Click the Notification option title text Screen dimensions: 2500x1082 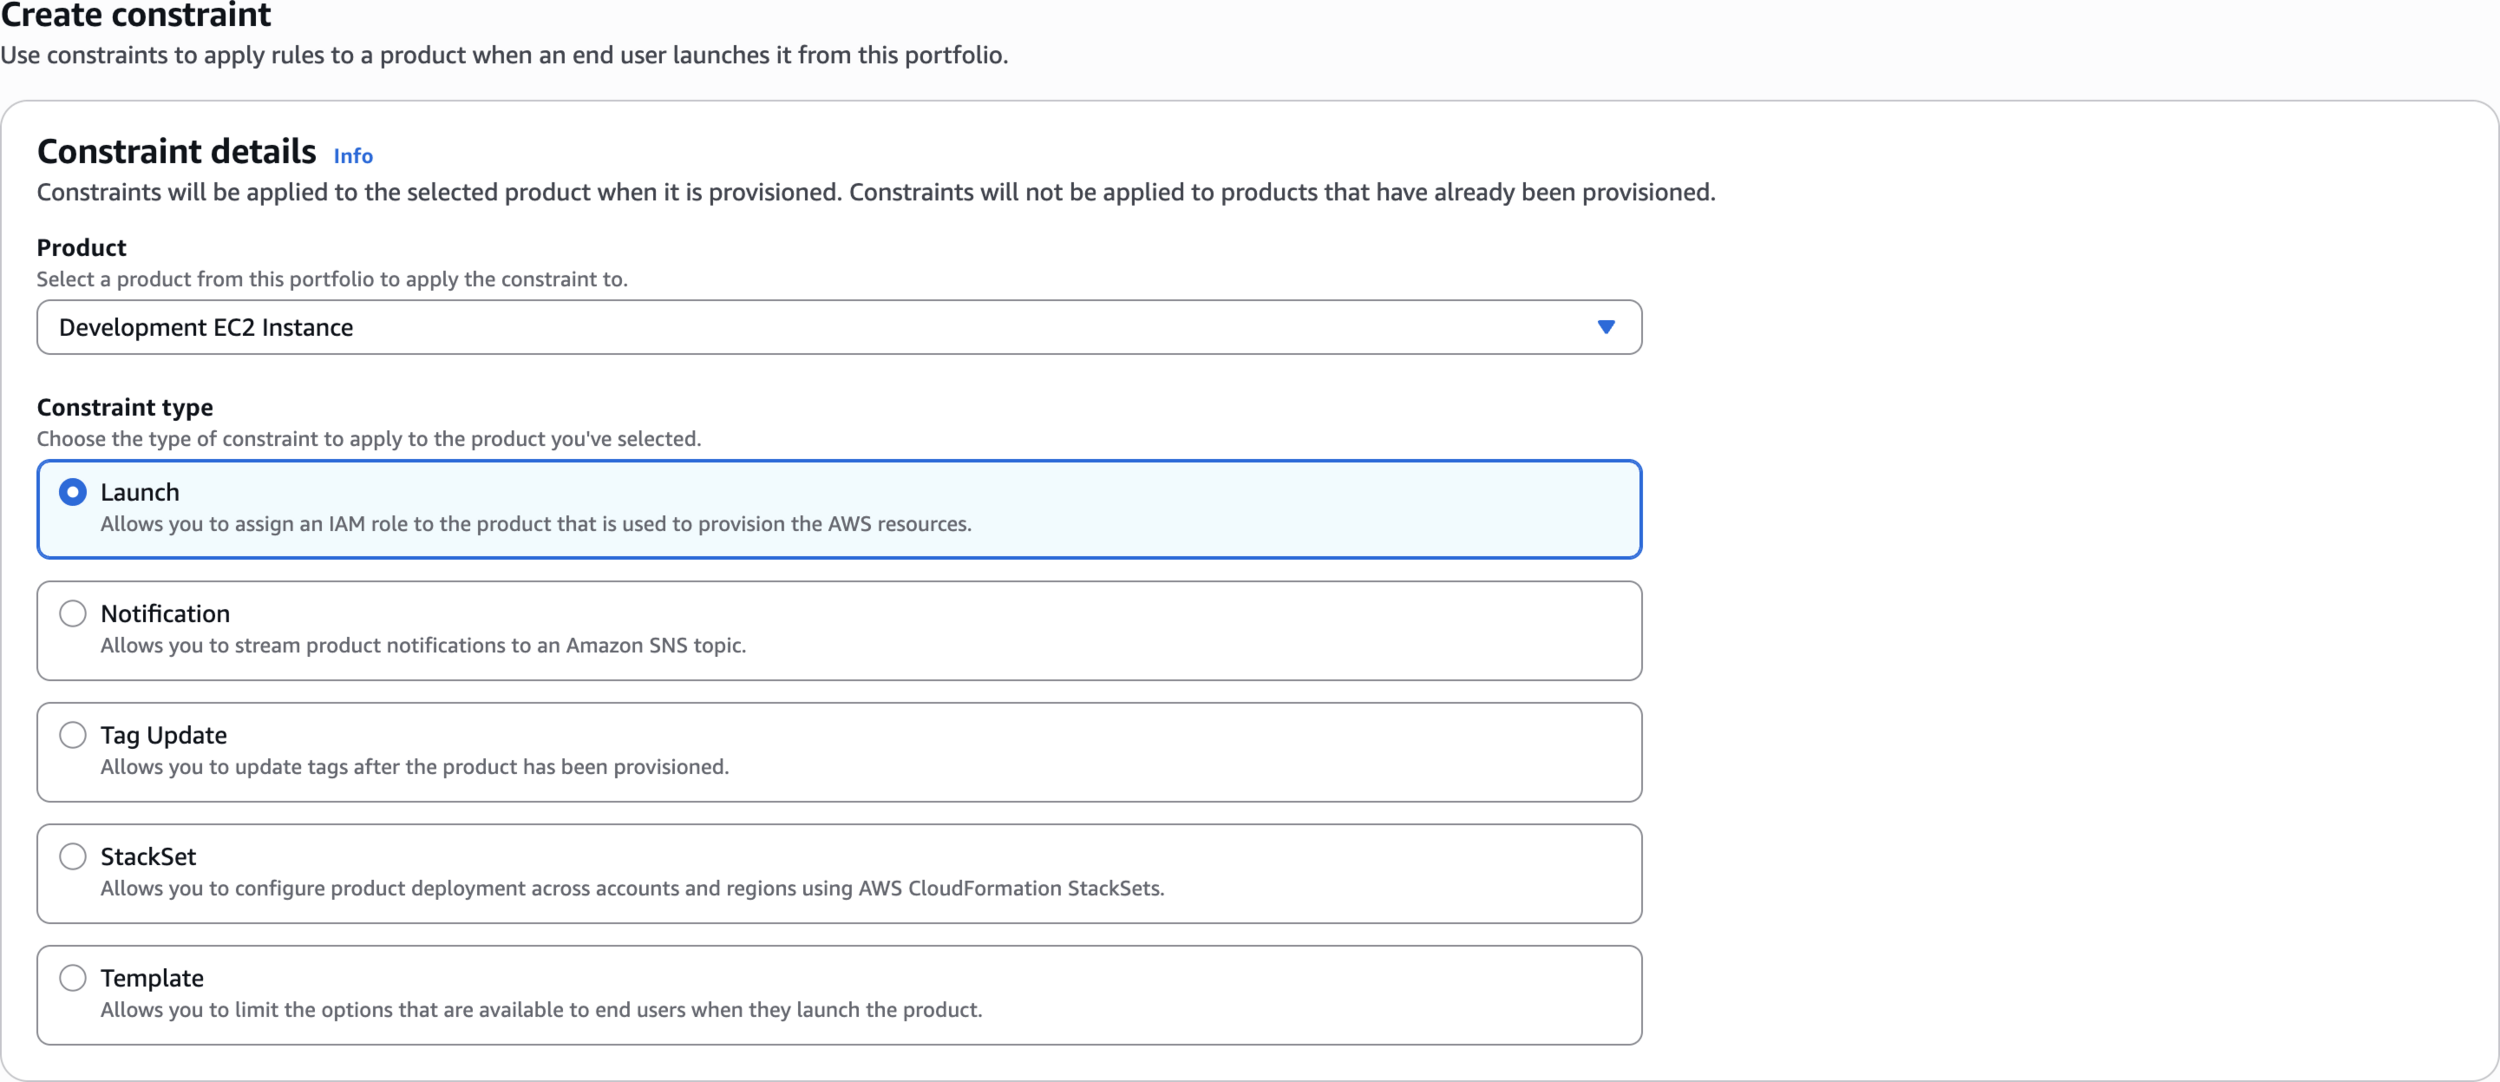pos(165,613)
